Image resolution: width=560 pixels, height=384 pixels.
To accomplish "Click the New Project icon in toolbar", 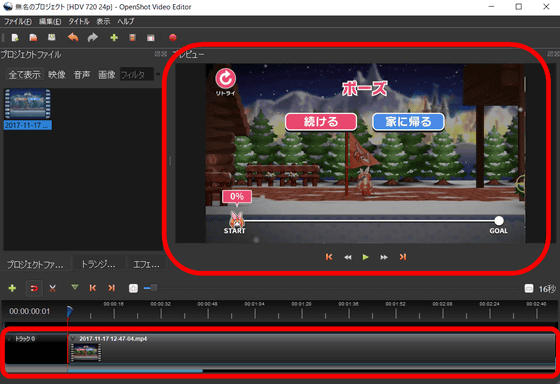I will click(x=15, y=38).
